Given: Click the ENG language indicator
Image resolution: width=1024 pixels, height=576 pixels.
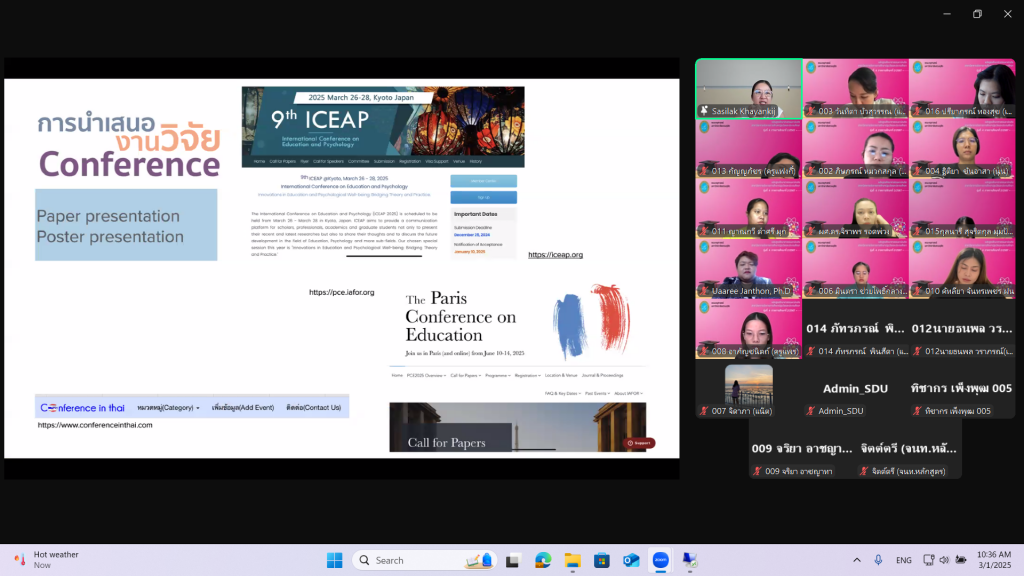Looking at the screenshot, I should click(903, 560).
